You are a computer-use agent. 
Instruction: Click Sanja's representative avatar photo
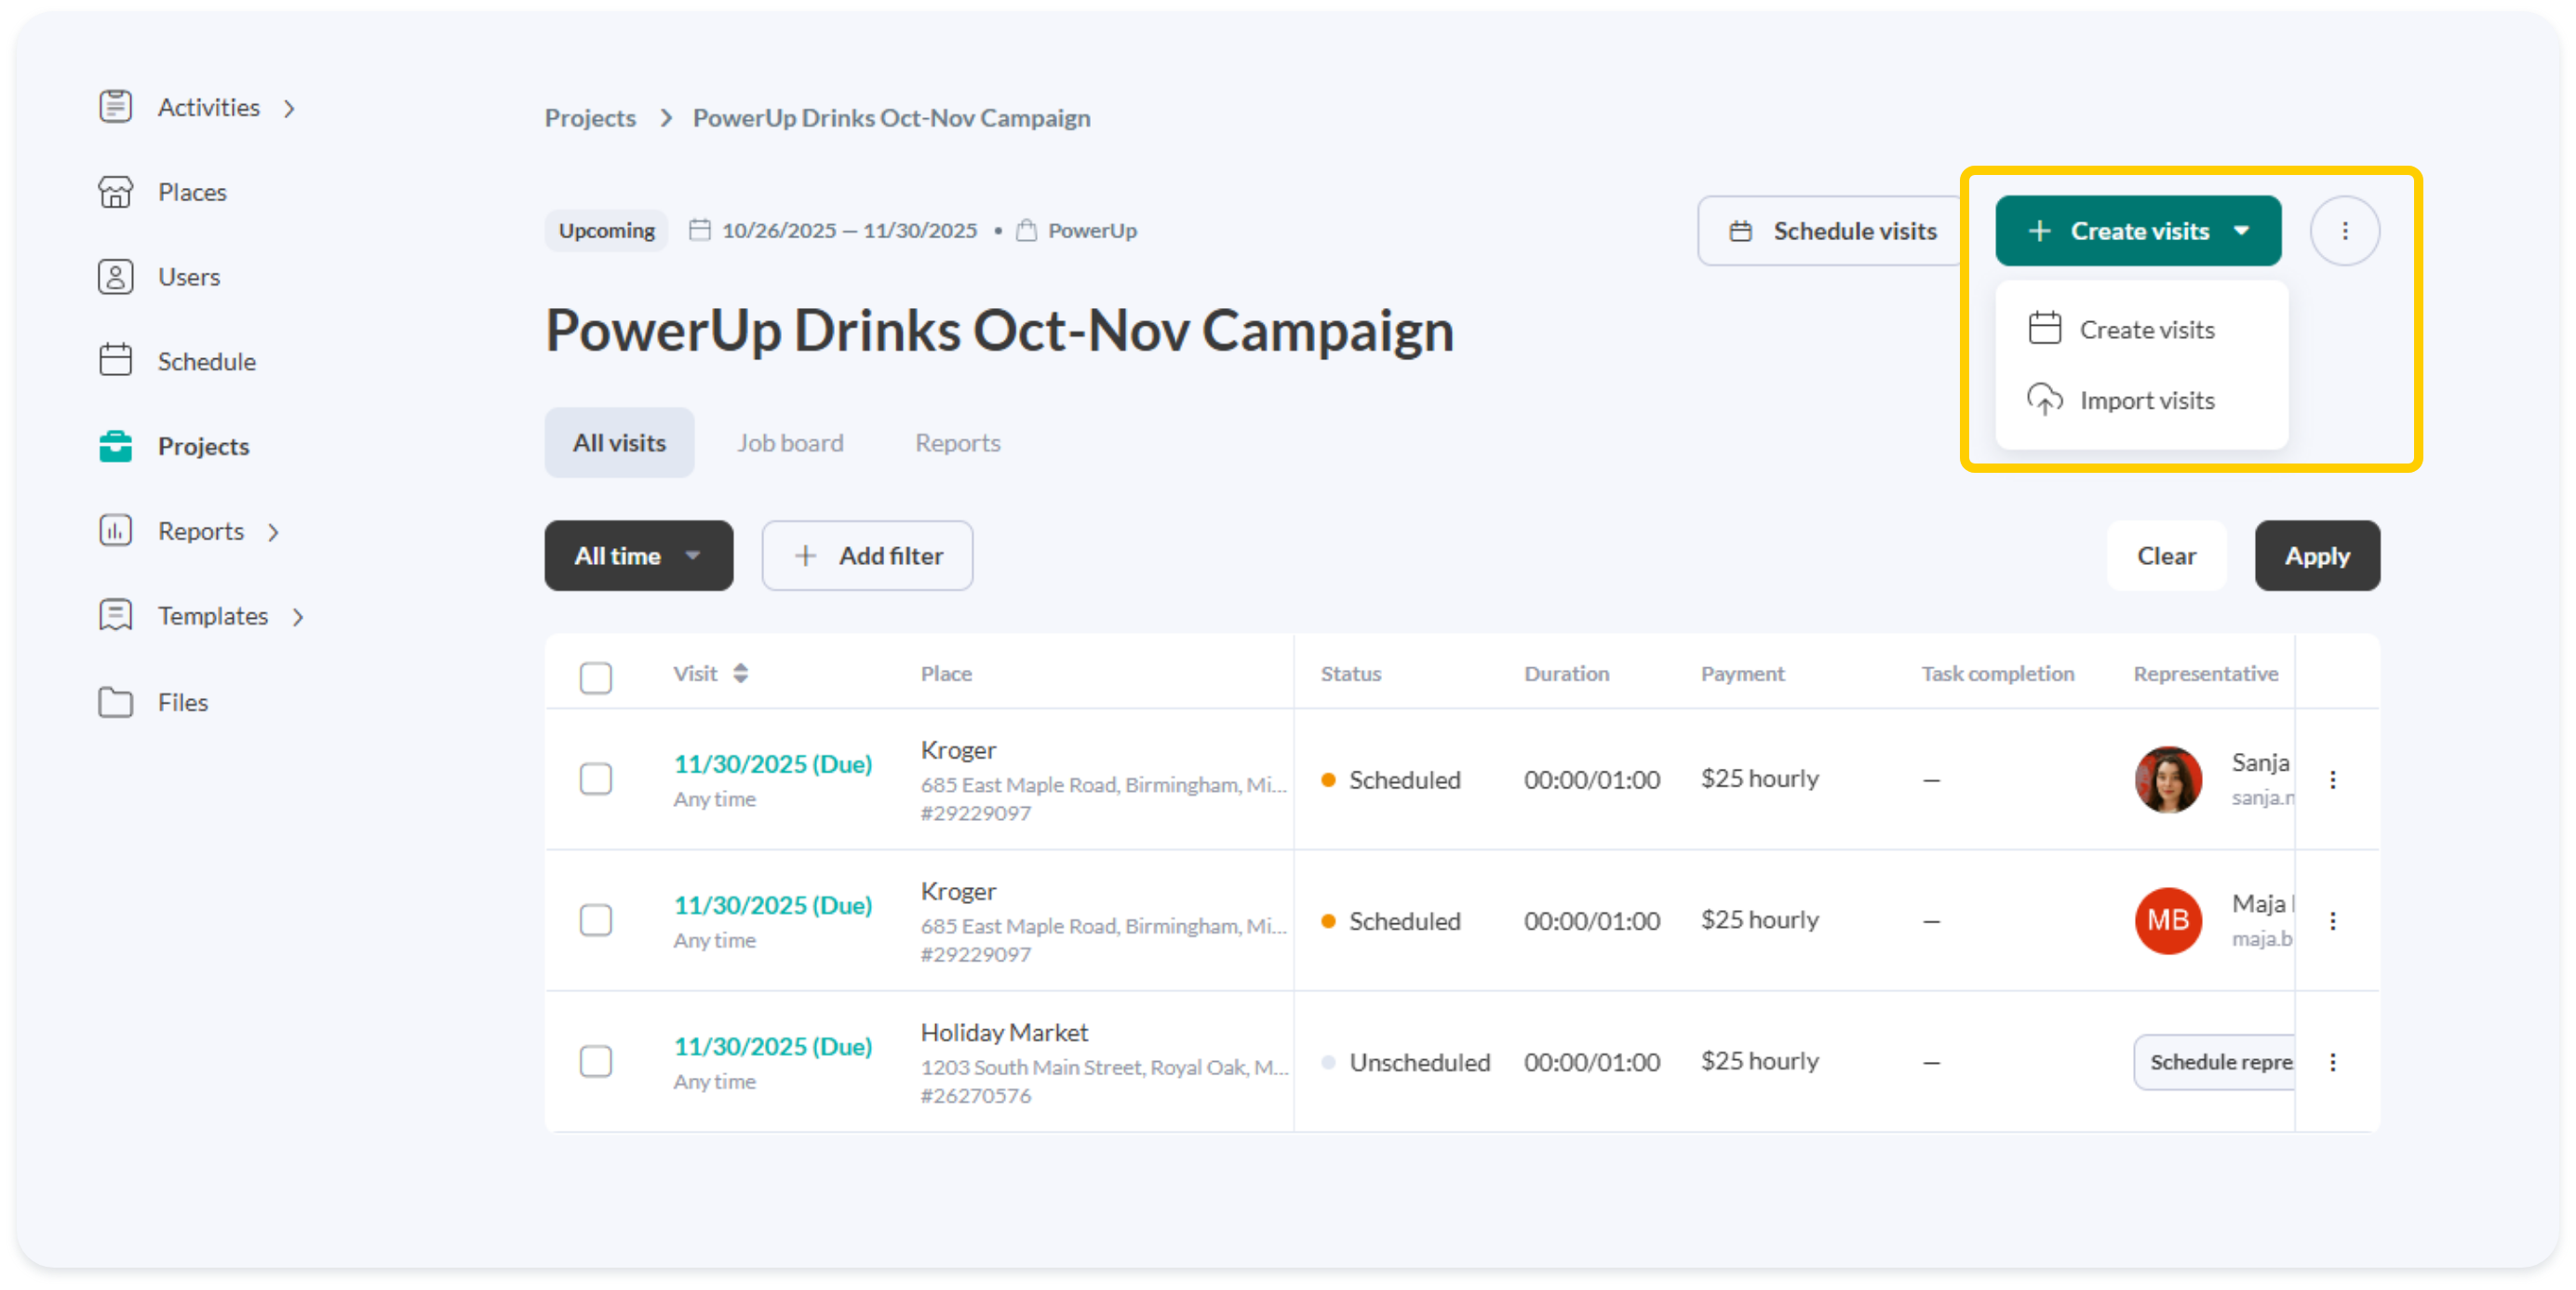(2167, 779)
